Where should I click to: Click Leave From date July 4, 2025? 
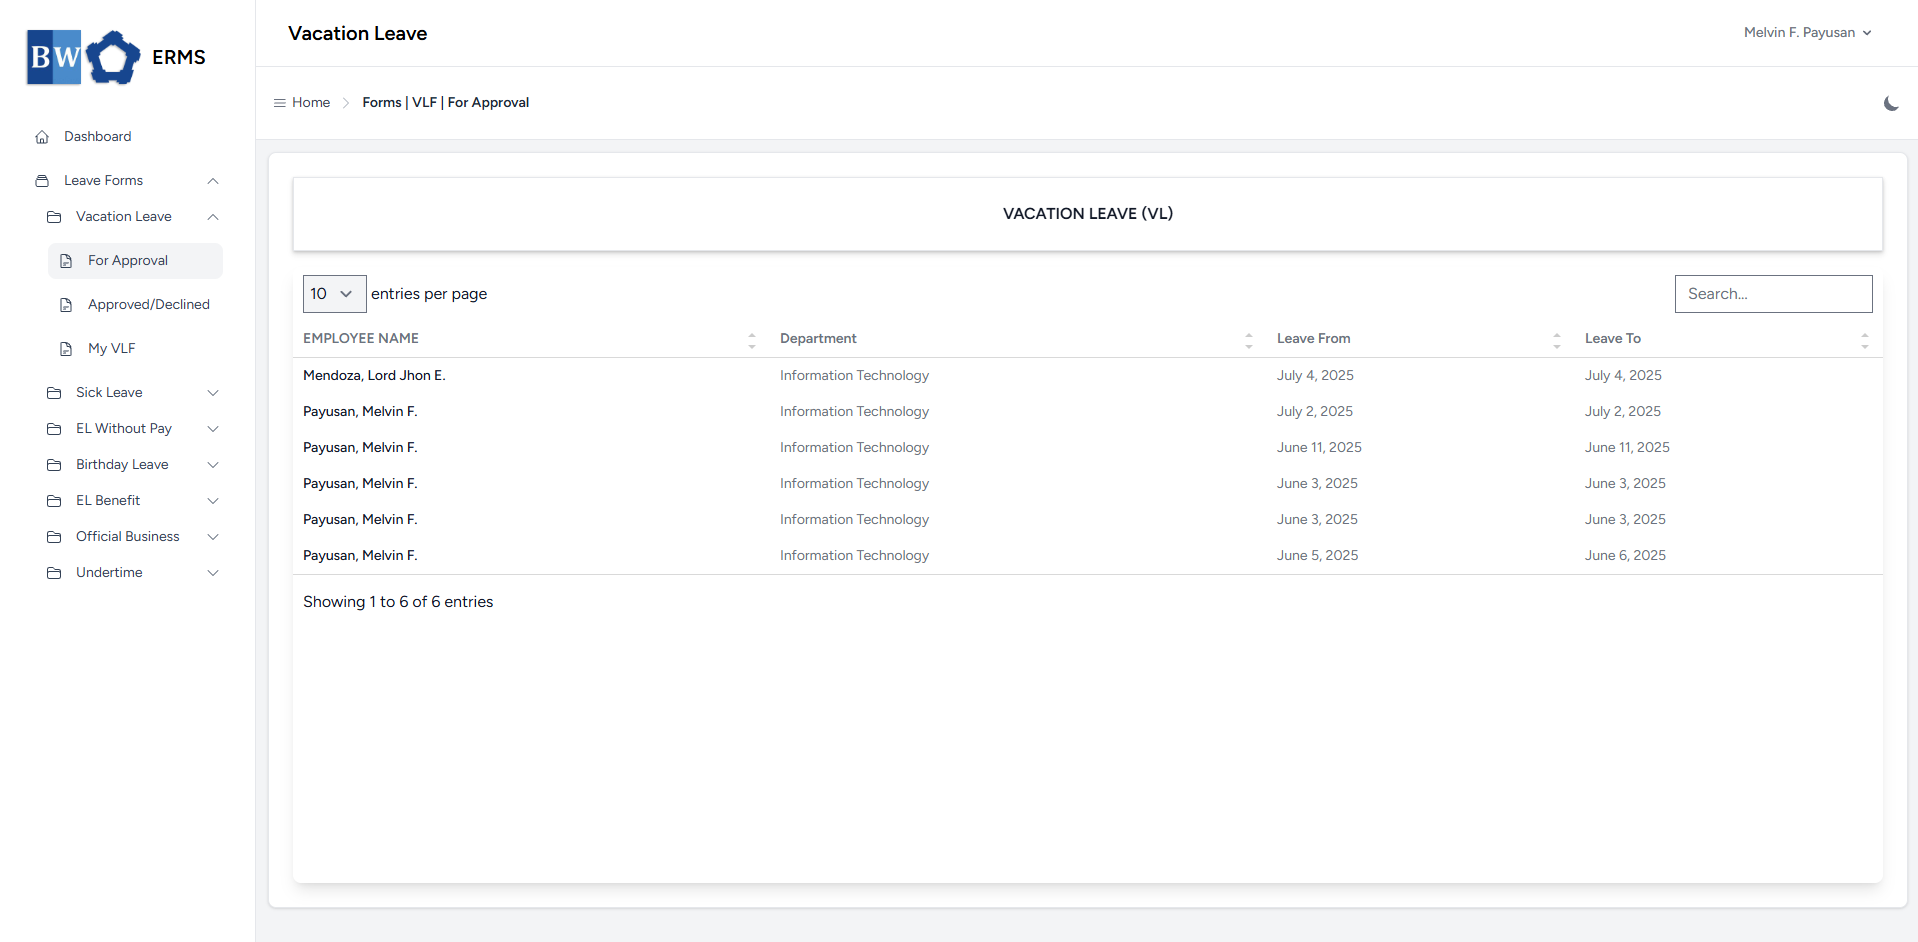1315,376
